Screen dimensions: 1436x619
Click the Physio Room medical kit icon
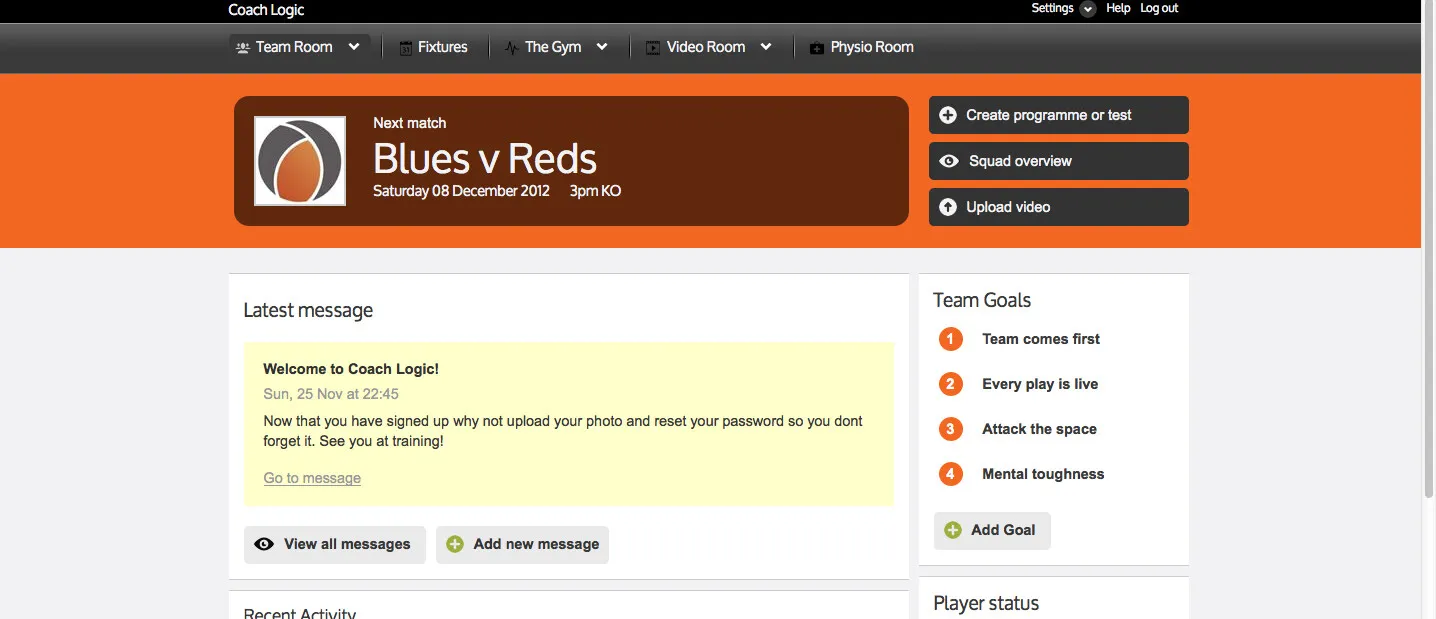[817, 48]
